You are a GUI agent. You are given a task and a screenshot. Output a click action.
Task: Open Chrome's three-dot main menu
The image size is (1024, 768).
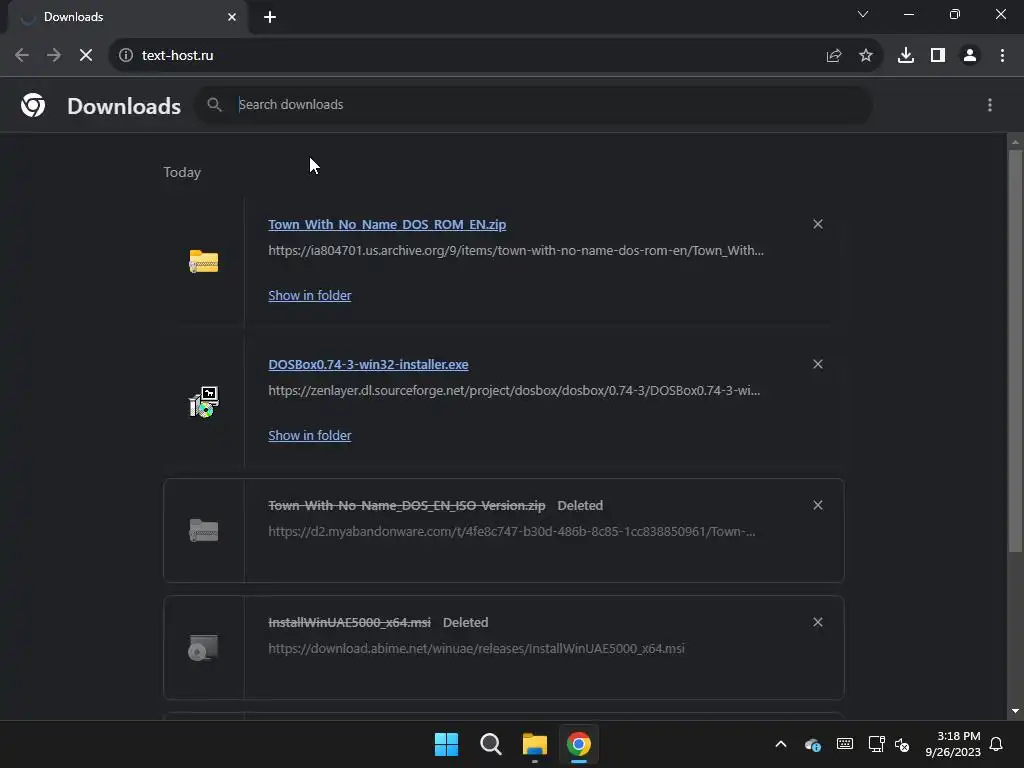point(1002,56)
